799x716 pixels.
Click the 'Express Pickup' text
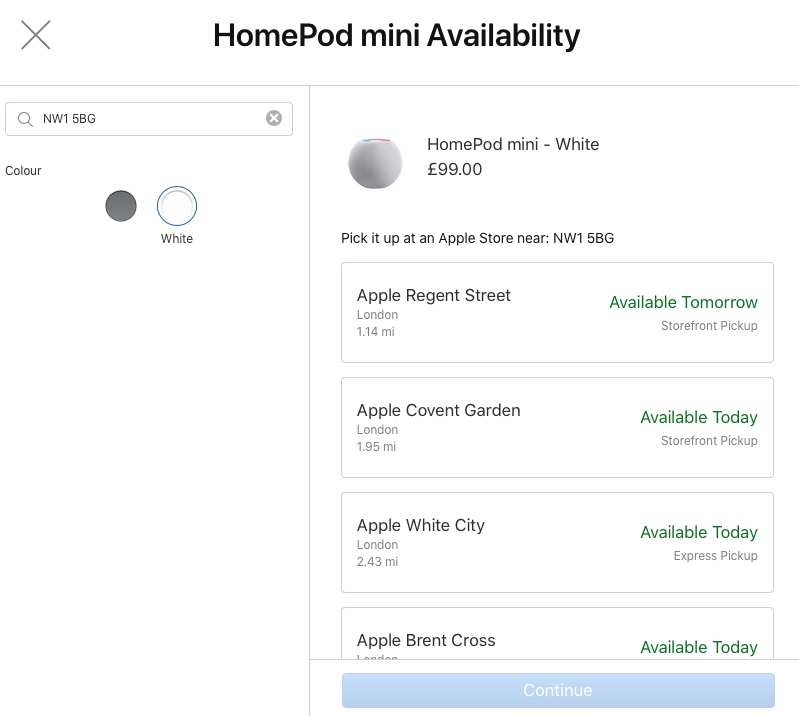715,555
